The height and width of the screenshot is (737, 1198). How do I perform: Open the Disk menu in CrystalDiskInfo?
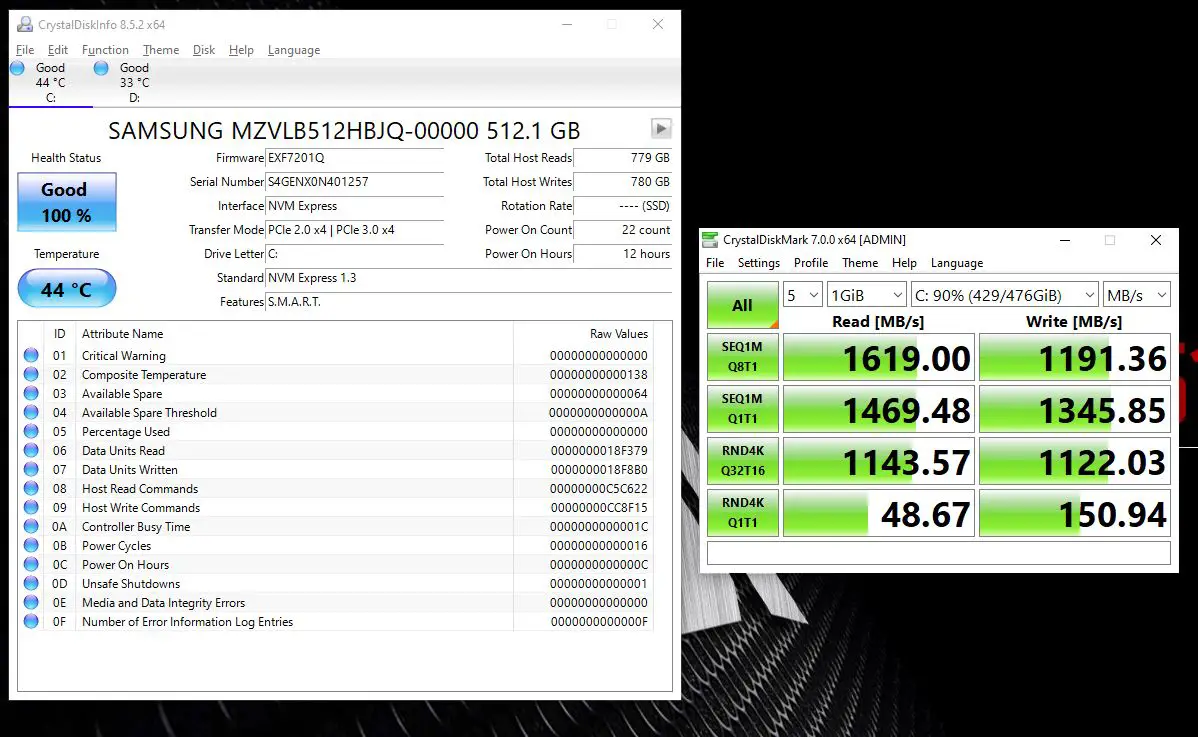204,50
